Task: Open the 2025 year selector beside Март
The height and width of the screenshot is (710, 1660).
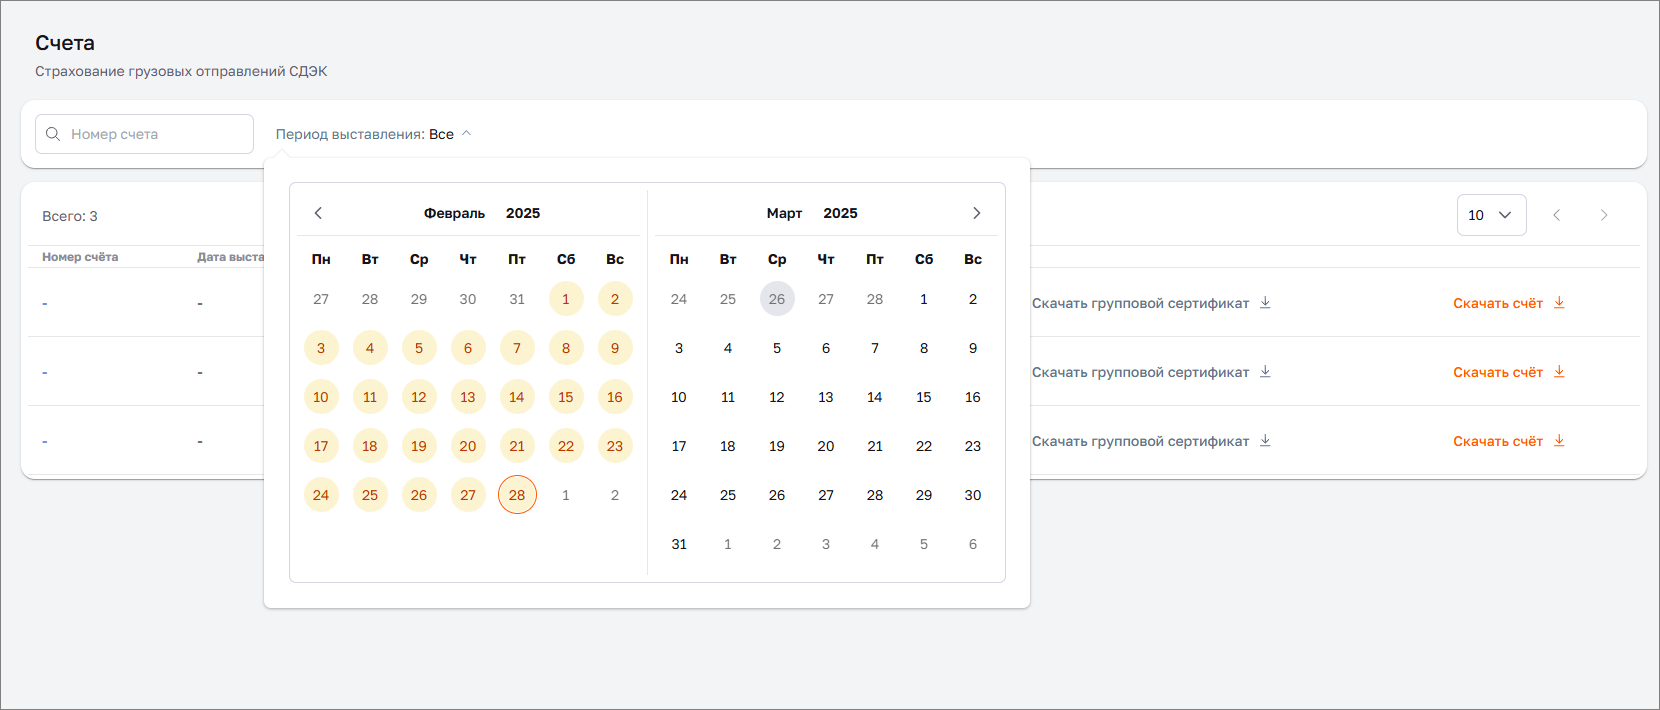Action: tap(840, 213)
